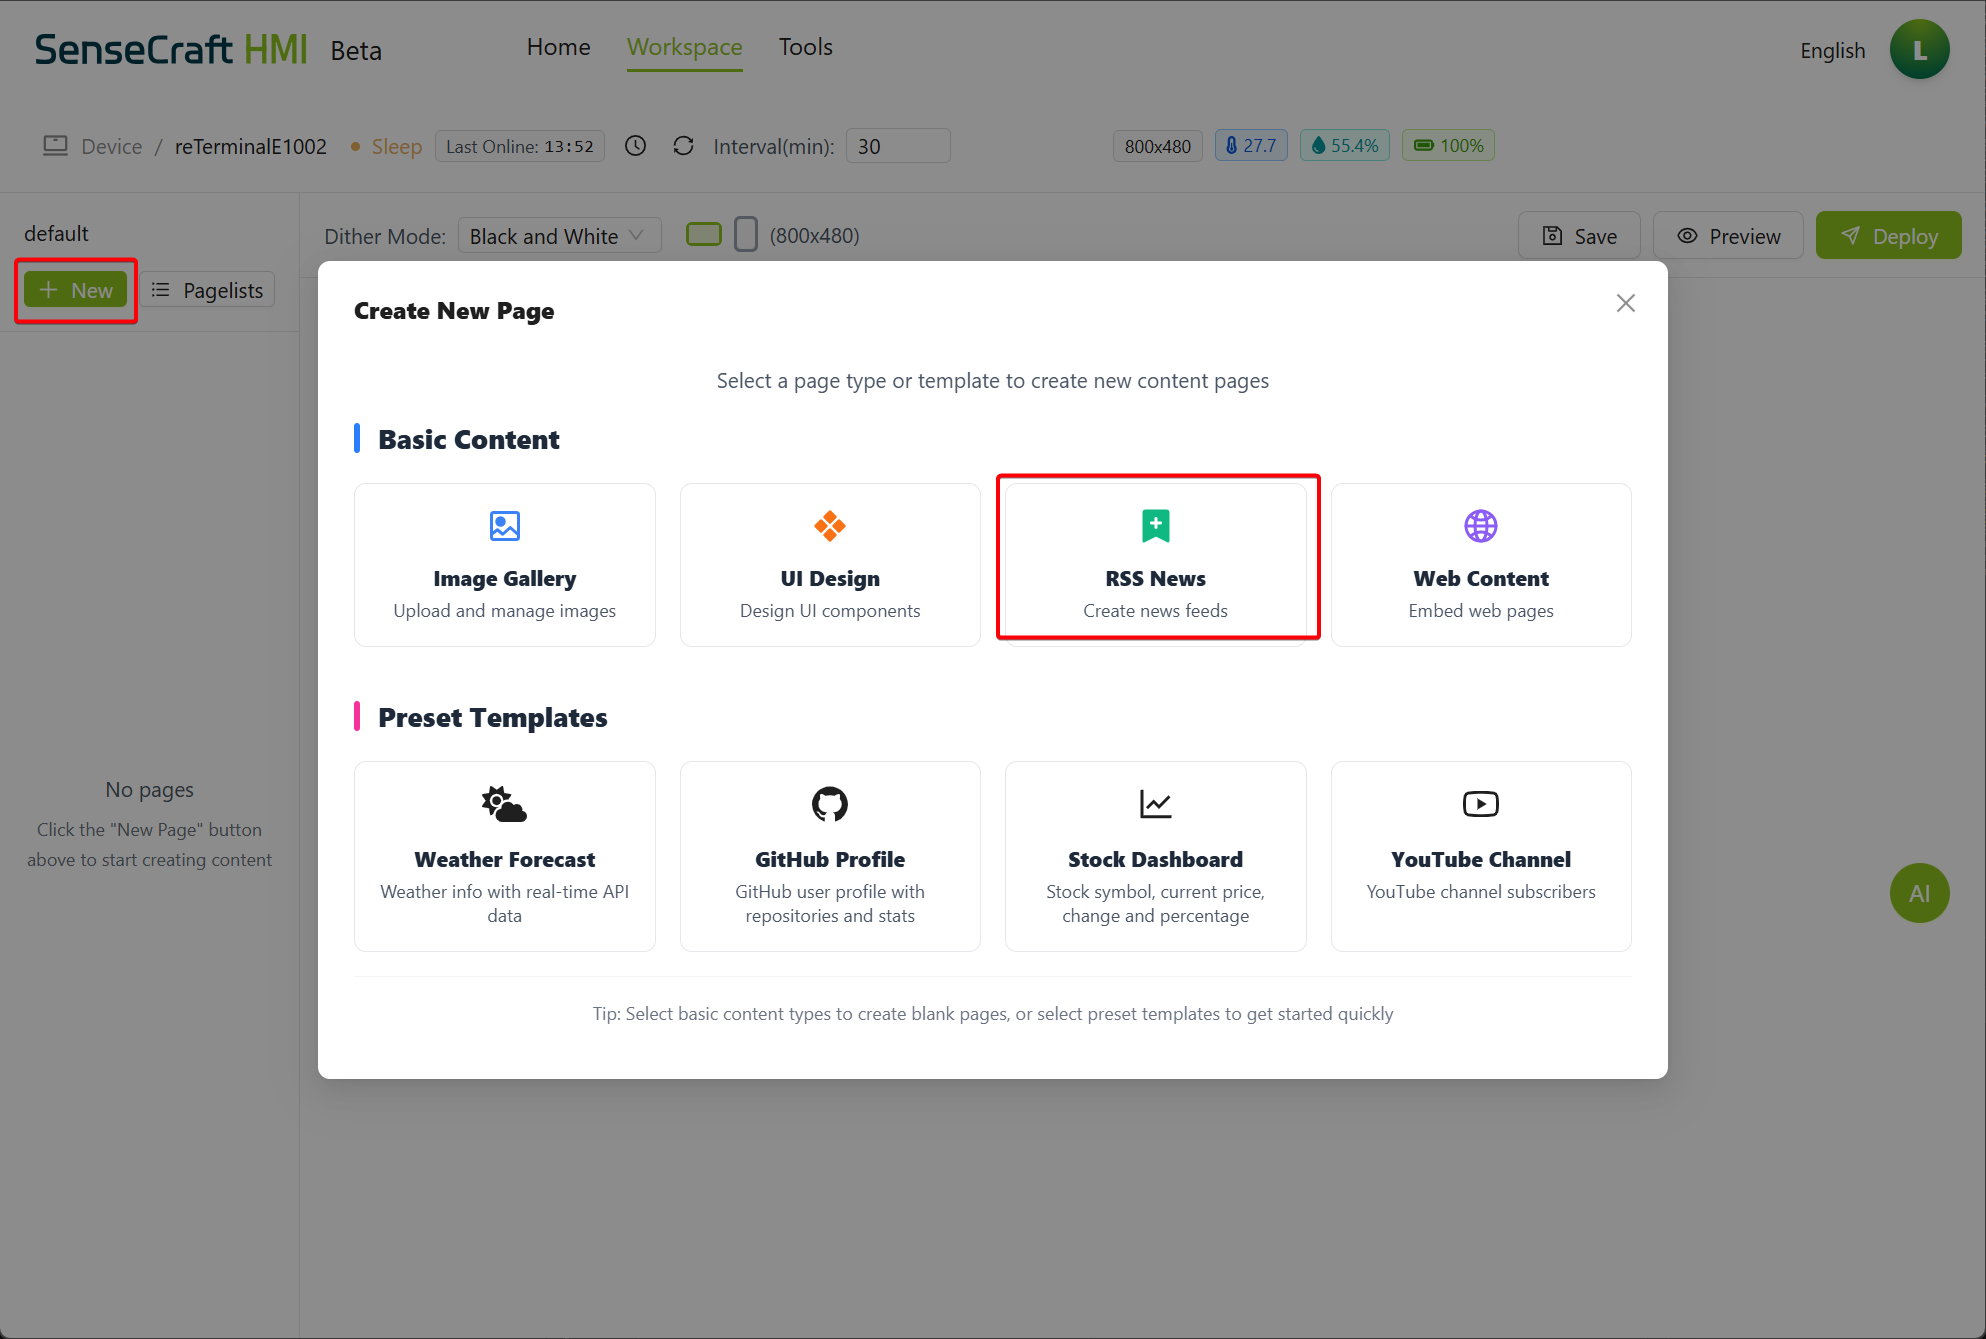Click the Image Gallery picture icon
This screenshot has height=1339, width=1986.
[504, 526]
